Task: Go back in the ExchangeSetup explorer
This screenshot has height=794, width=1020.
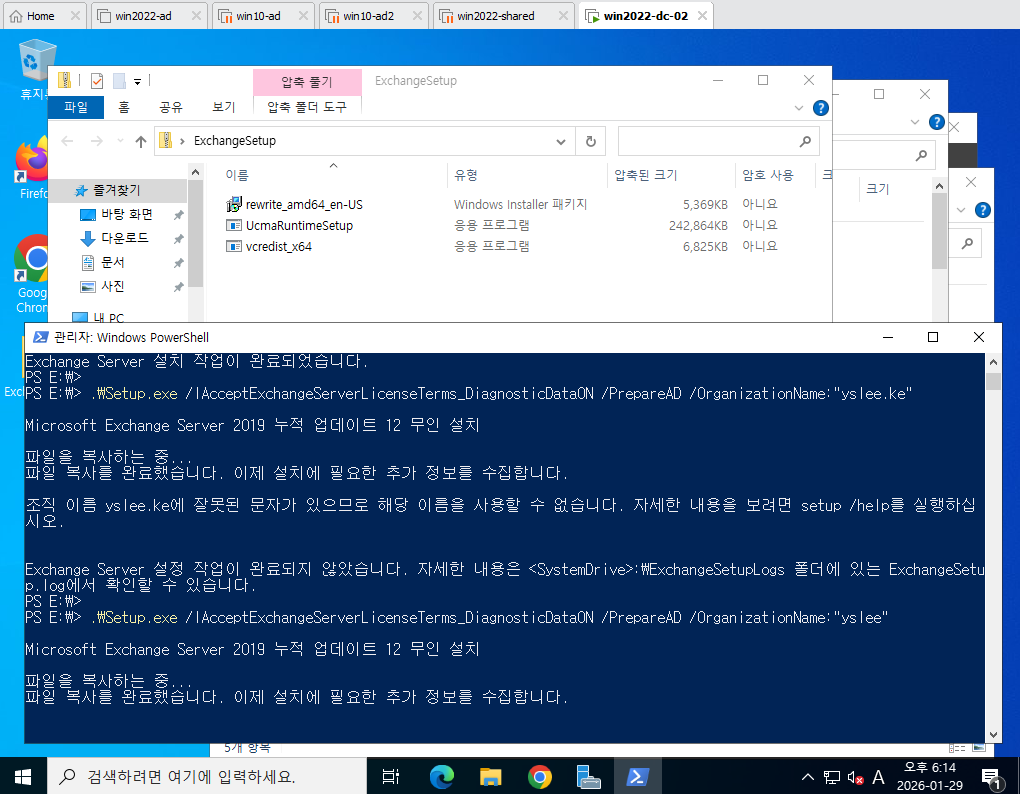Action: [67, 141]
